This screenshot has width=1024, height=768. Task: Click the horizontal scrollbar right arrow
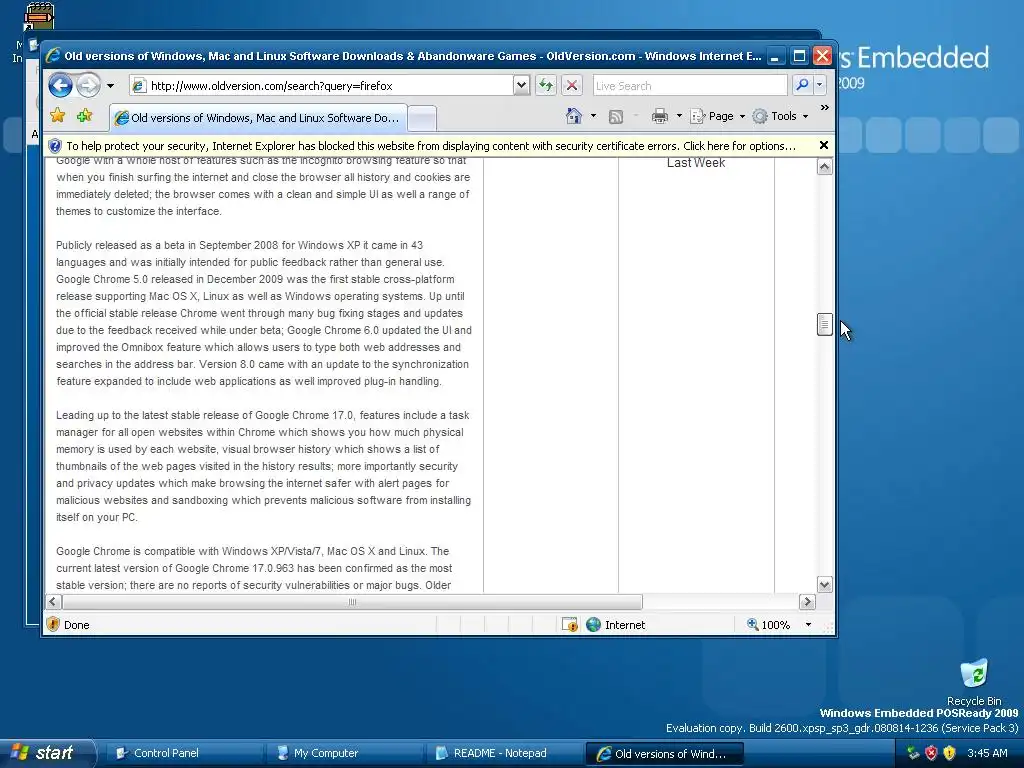(x=807, y=601)
